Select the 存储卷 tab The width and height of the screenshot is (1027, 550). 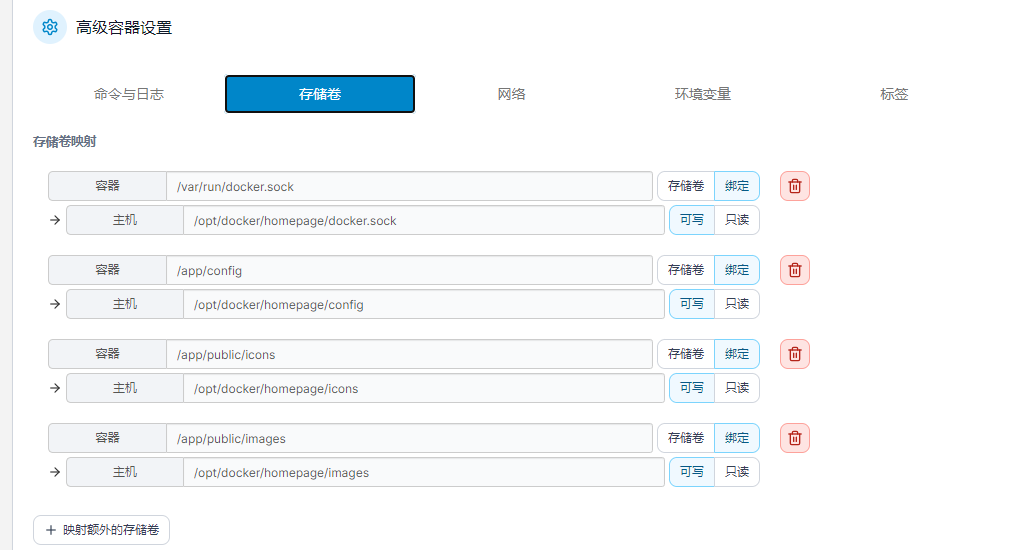pos(320,94)
